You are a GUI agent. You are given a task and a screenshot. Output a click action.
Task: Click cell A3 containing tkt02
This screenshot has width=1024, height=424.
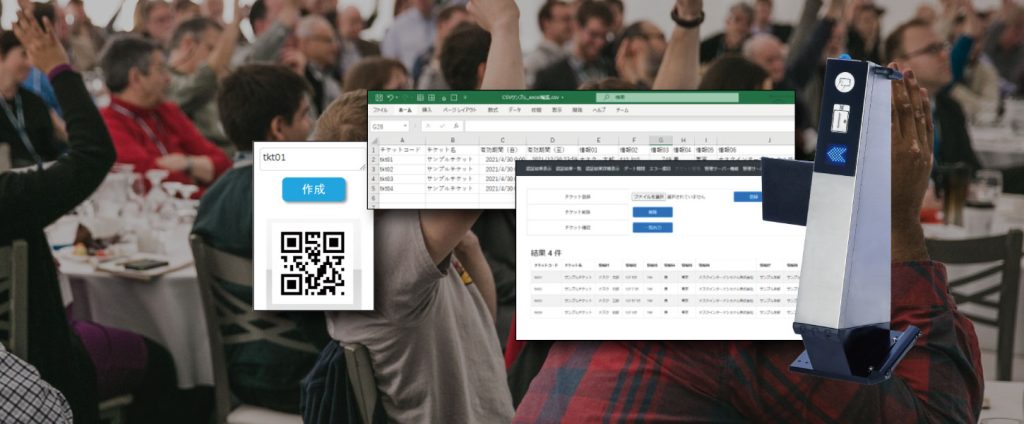click(x=402, y=169)
